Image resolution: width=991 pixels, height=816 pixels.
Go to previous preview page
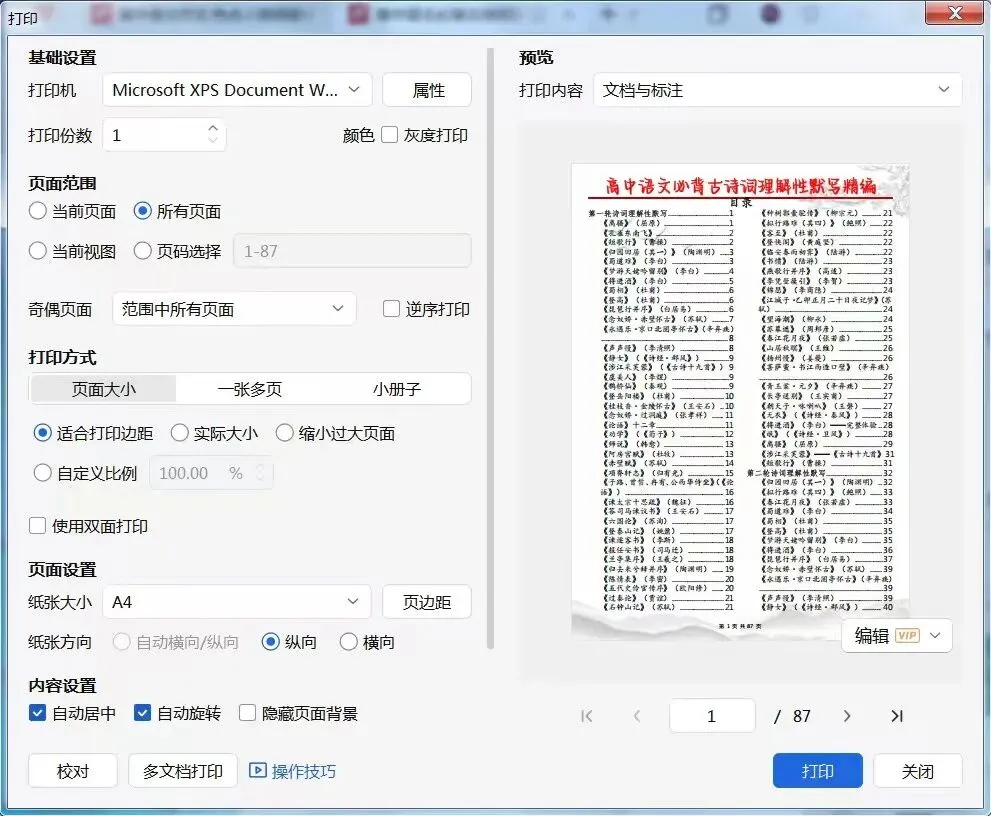(x=637, y=716)
